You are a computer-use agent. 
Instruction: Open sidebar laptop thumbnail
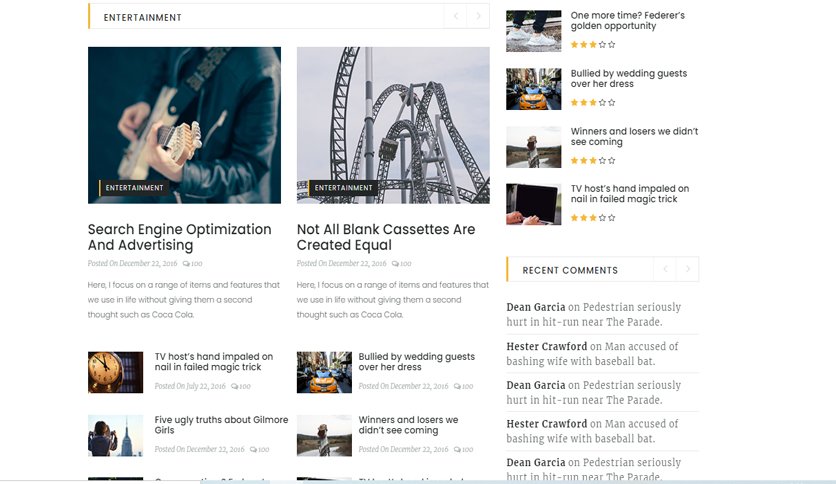pos(534,205)
